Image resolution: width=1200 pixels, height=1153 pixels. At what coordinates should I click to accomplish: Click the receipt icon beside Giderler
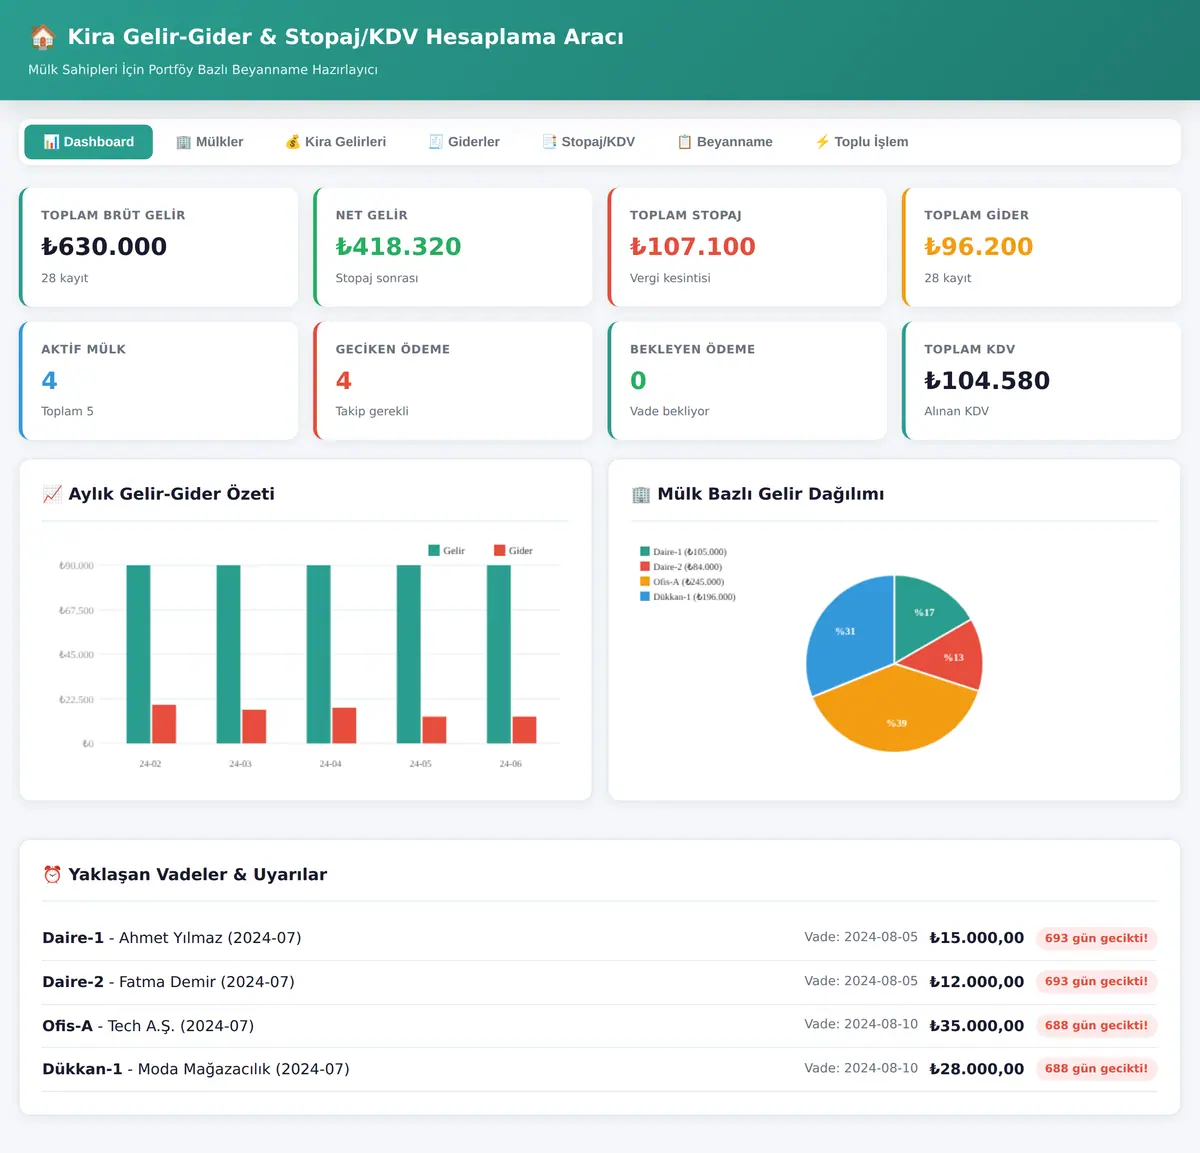(436, 142)
